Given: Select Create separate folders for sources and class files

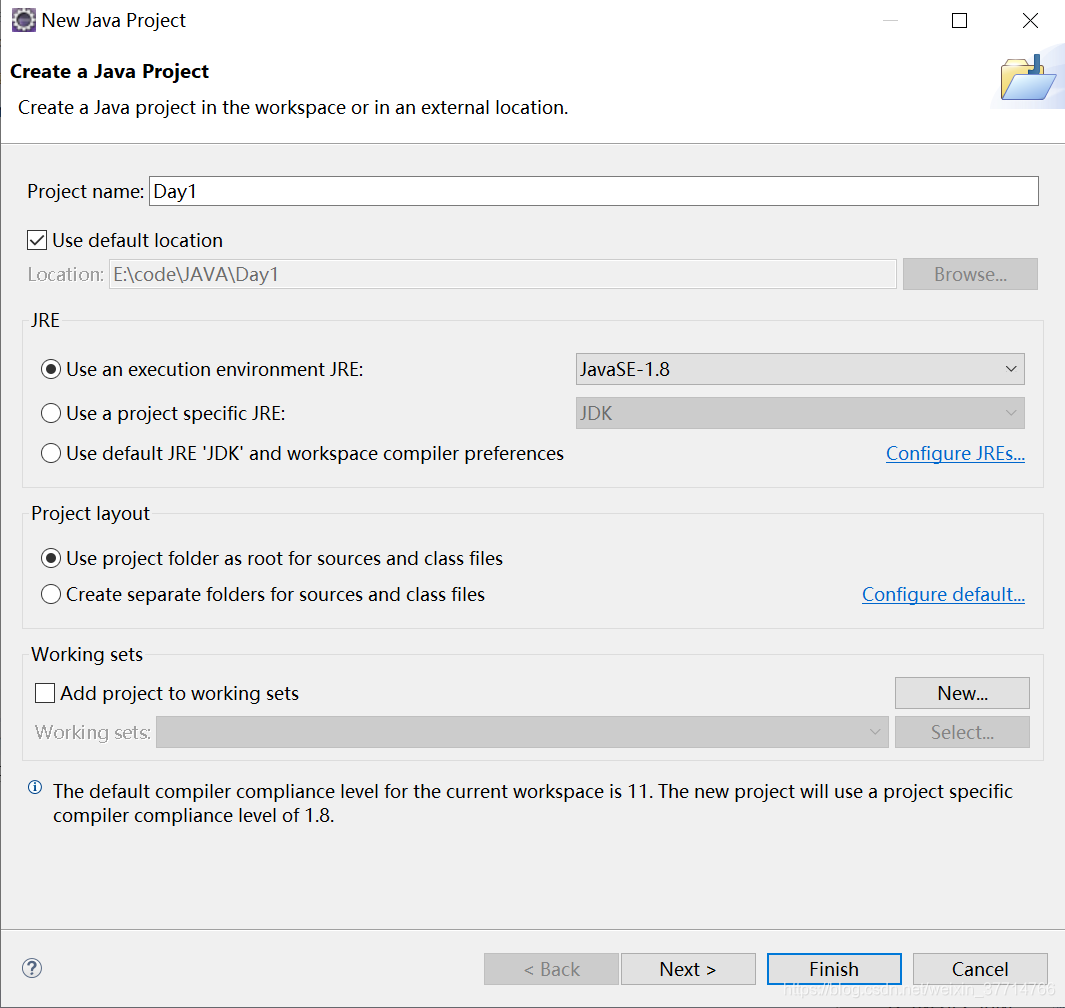Looking at the screenshot, I should (50, 594).
